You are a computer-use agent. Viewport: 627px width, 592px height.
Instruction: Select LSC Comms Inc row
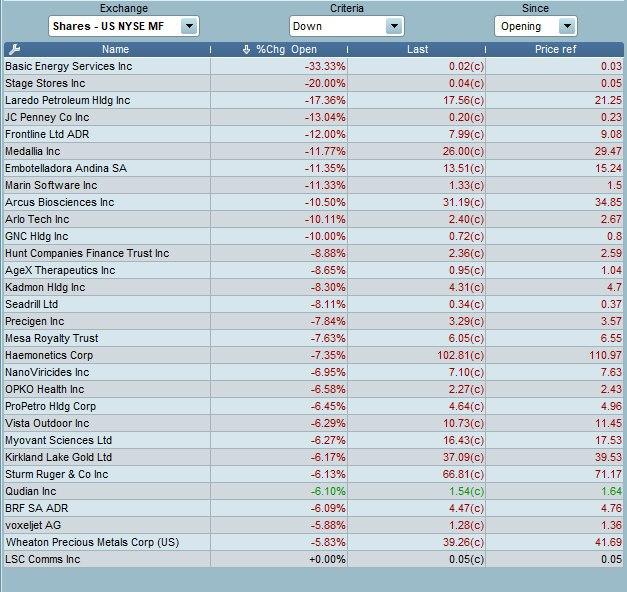click(314, 559)
